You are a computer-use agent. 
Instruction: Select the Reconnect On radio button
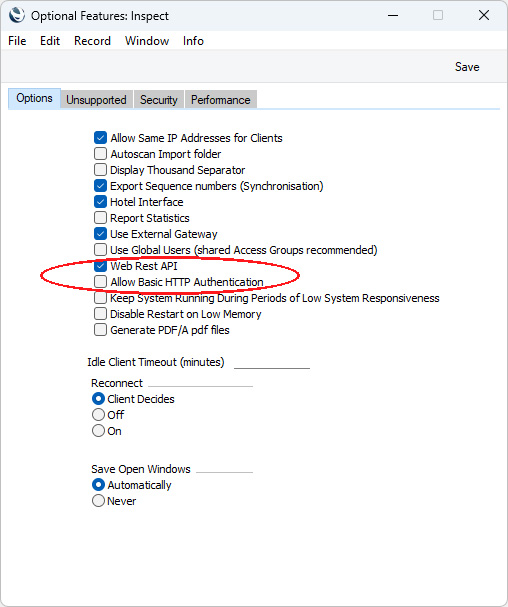(98, 430)
